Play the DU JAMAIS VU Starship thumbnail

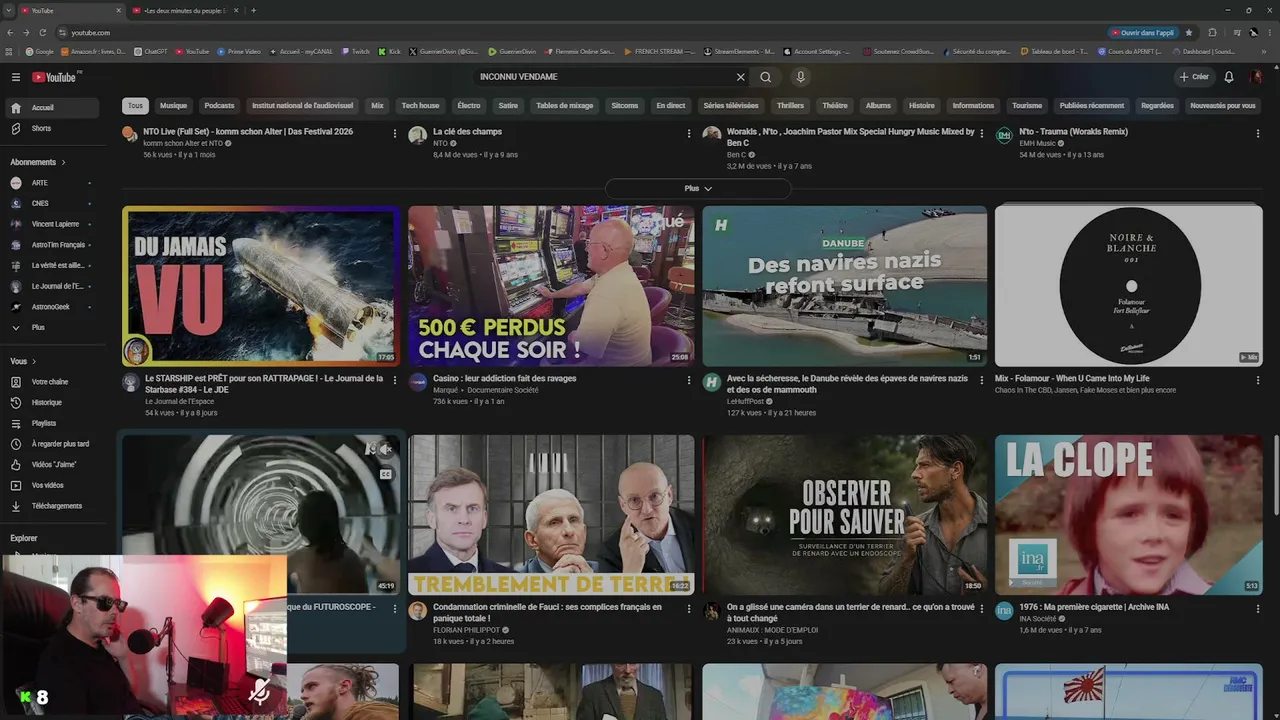[261, 286]
